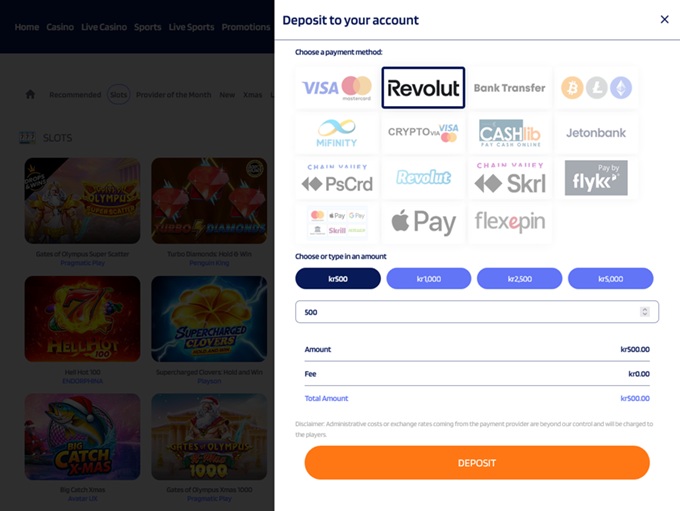Pick the kr5,000 preset amount
The width and height of the screenshot is (680, 511).
[x=610, y=278]
